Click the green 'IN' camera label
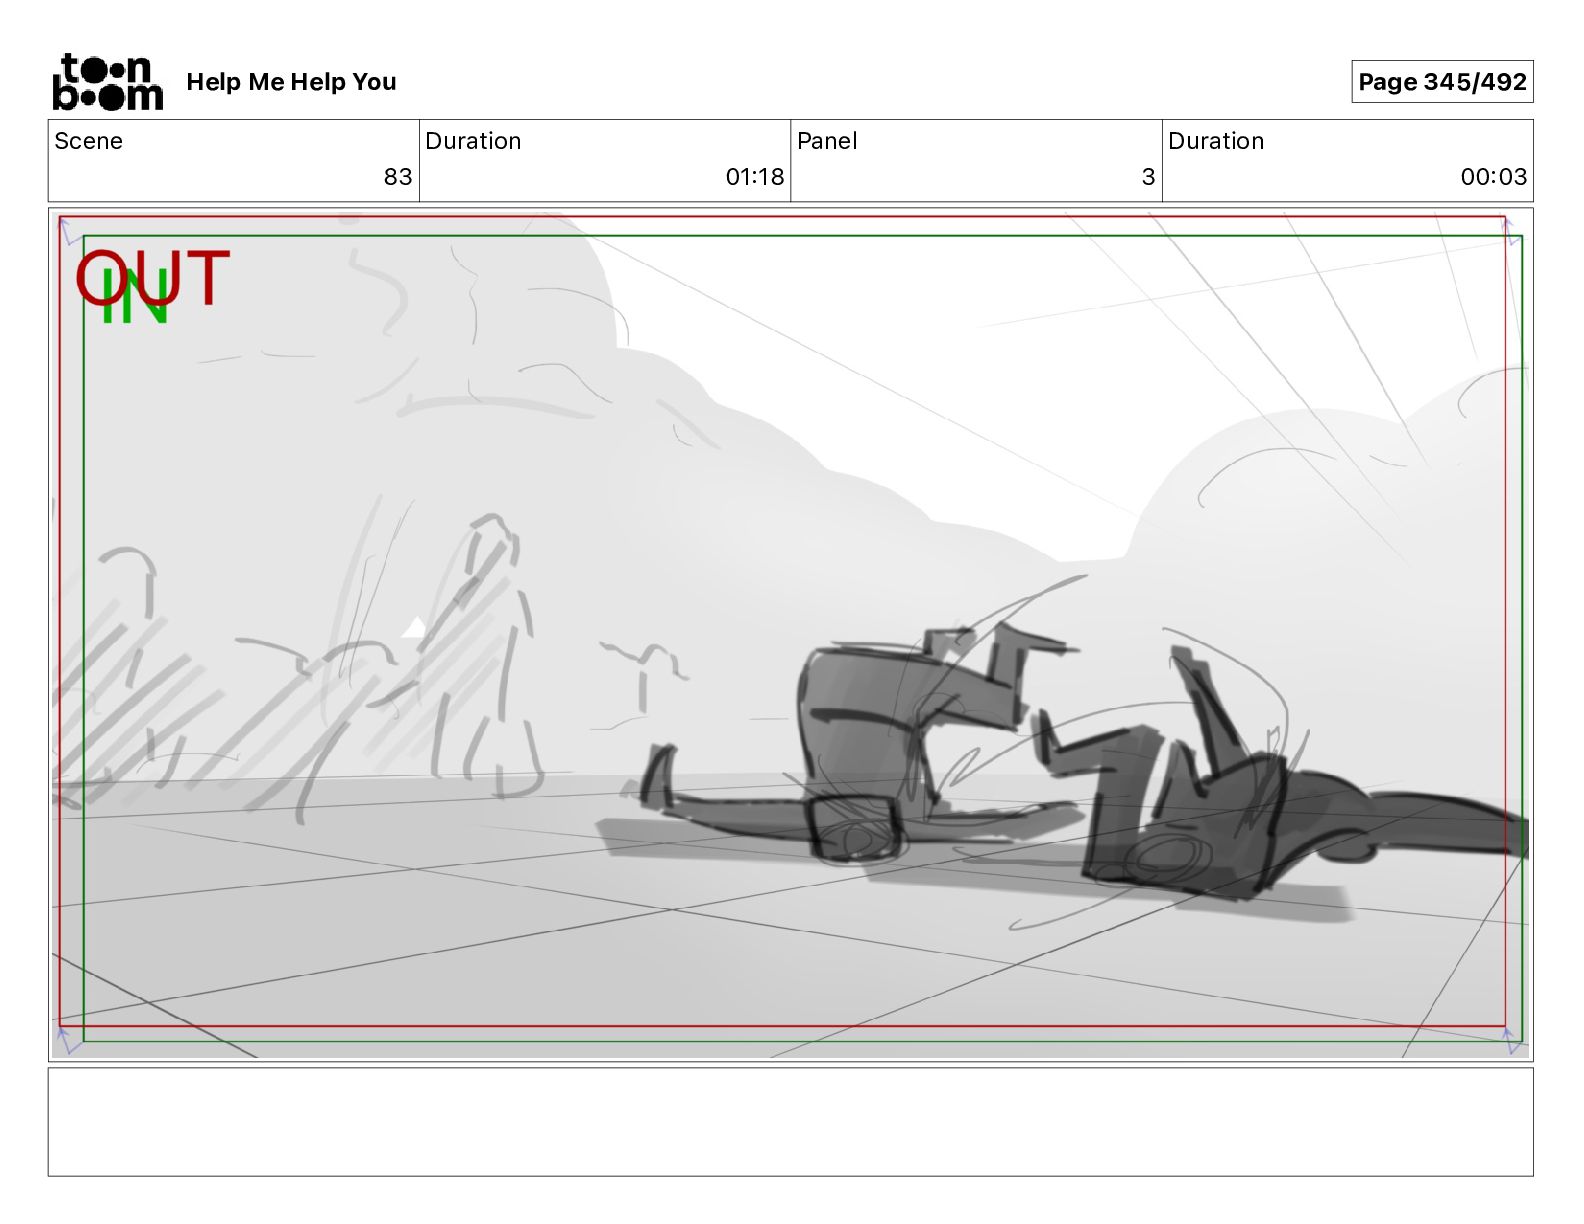 pyautogui.click(x=134, y=298)
